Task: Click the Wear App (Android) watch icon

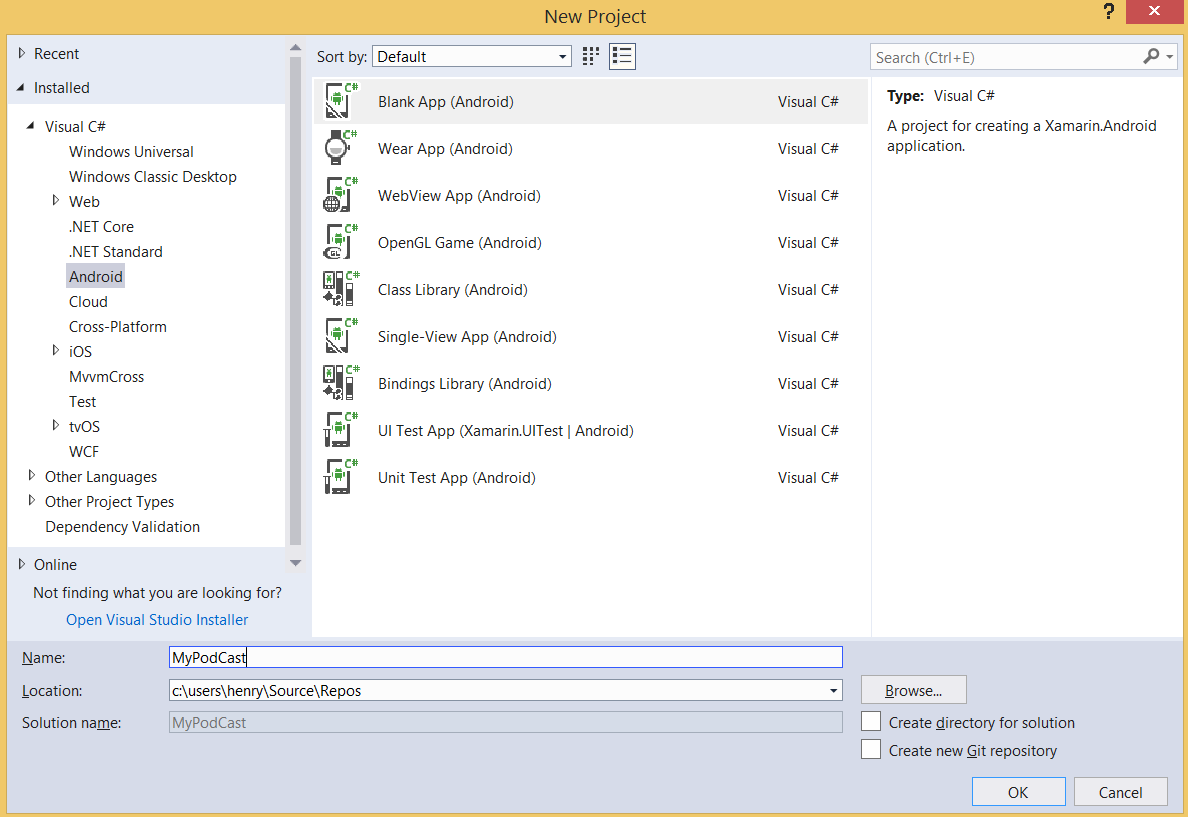Action: (x=340, y=148)
